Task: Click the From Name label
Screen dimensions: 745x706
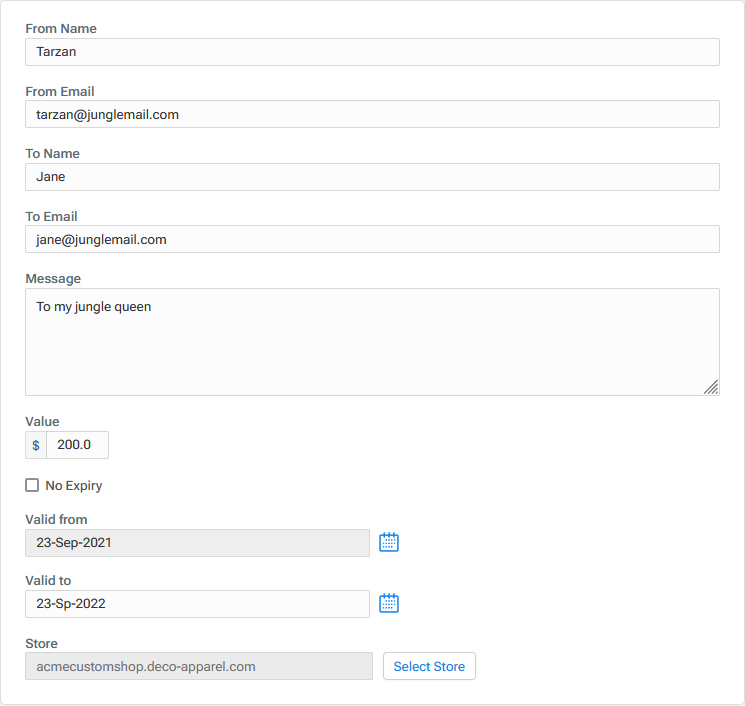Action: (61, 29)
